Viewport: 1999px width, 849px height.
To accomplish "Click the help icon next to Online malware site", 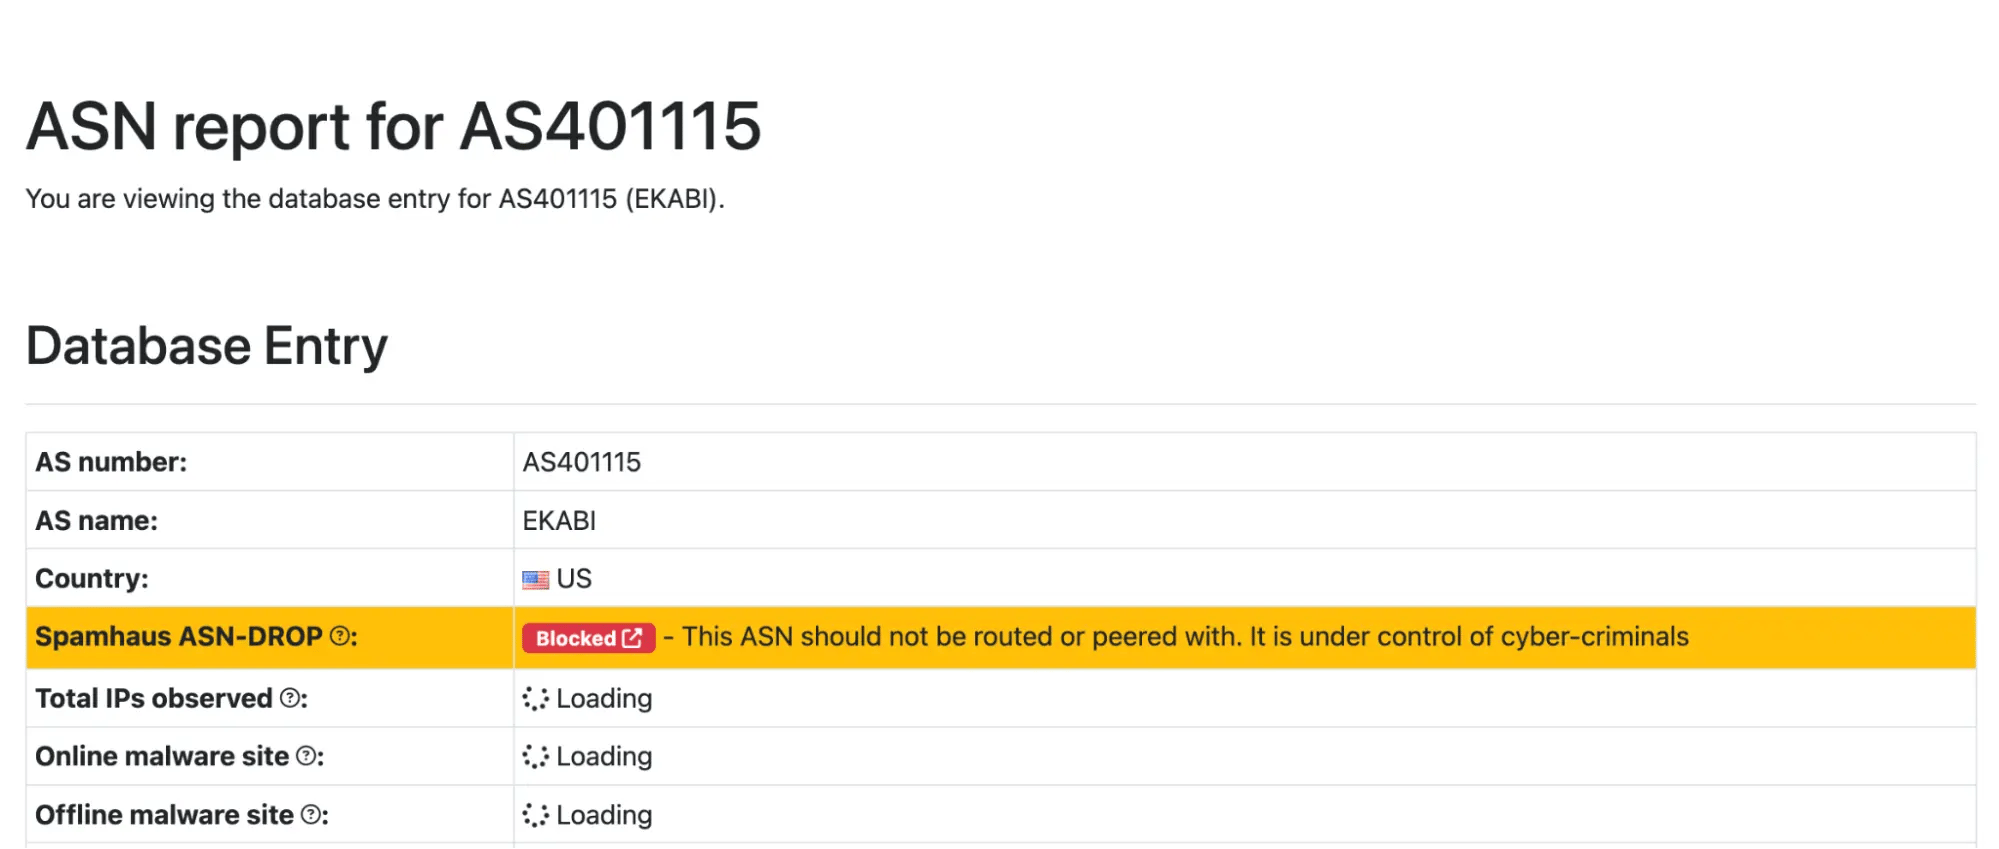I will (307, 757).
